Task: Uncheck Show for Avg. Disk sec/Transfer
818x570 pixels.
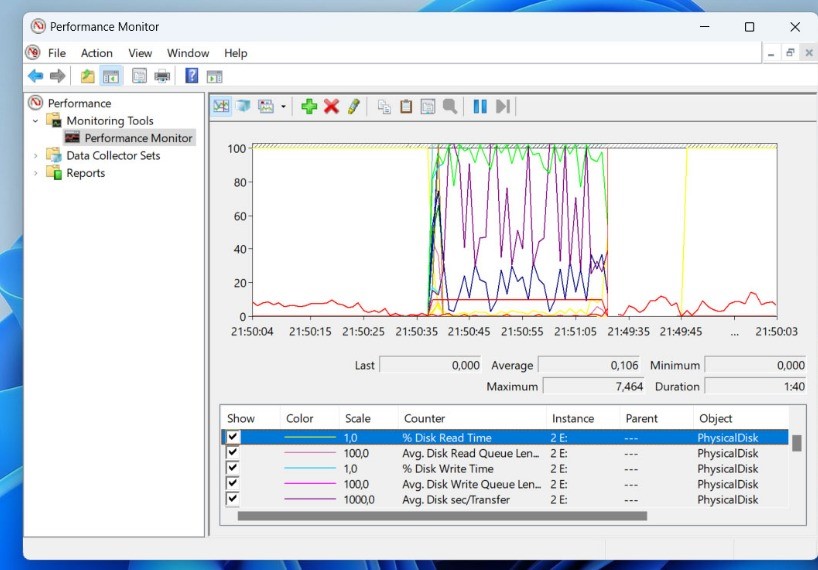Action: [x=233, y=499]
